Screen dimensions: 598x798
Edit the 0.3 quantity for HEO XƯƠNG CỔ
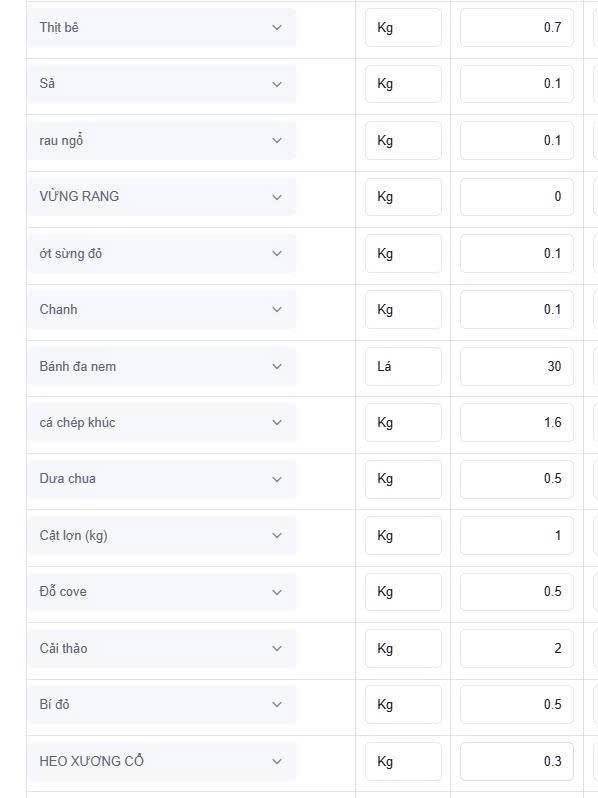(x=517, y=761)
